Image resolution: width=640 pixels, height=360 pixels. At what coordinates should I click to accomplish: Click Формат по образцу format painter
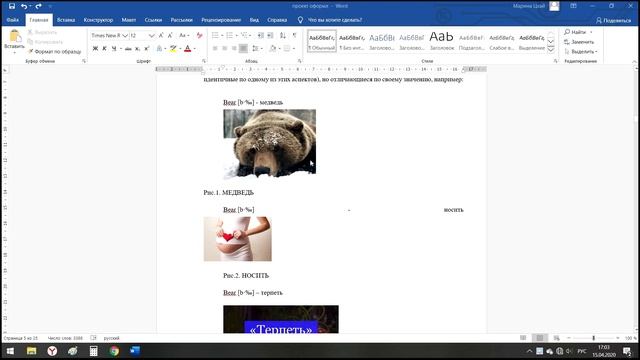[x=55, y=51]
